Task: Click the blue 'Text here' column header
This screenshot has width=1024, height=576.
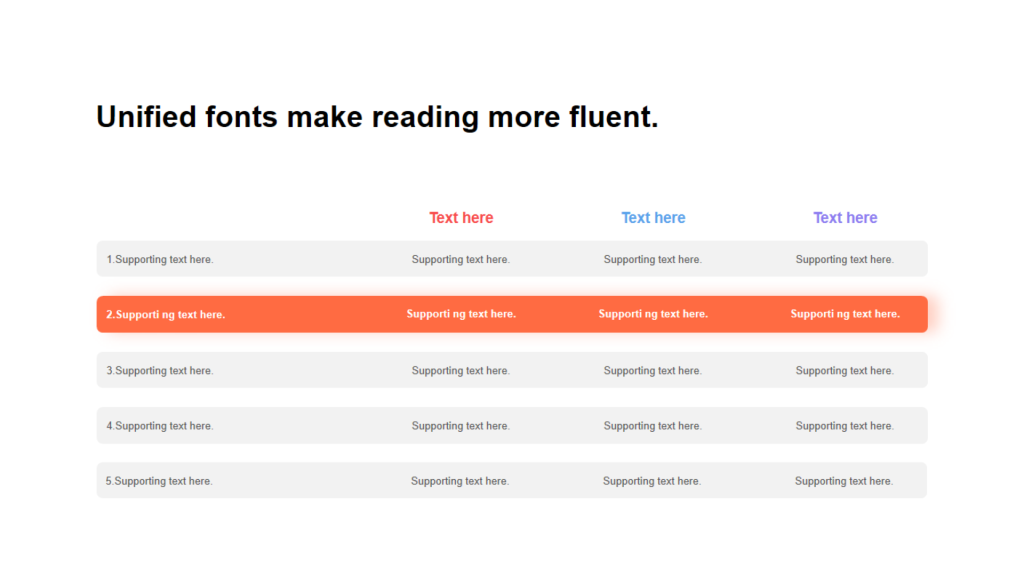Action: 653,217
